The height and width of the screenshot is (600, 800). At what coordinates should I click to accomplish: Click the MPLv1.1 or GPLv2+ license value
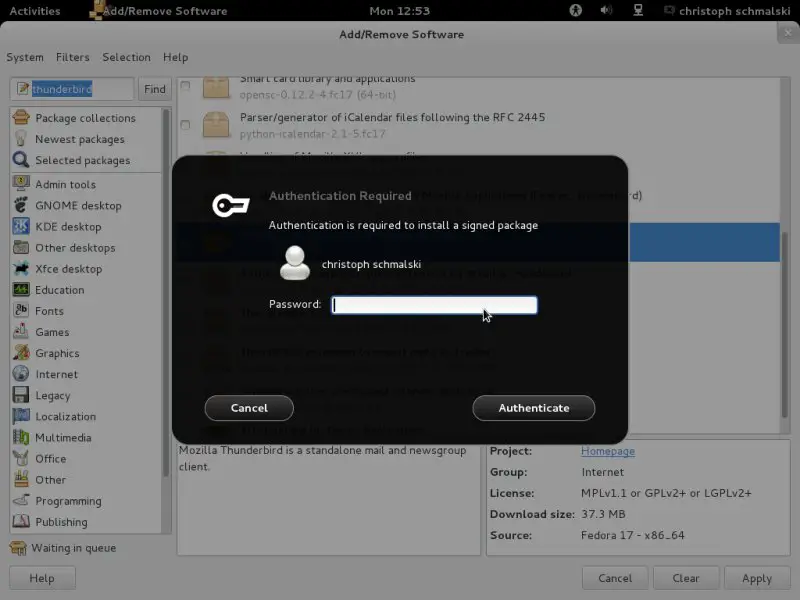[x=666, y=493]
